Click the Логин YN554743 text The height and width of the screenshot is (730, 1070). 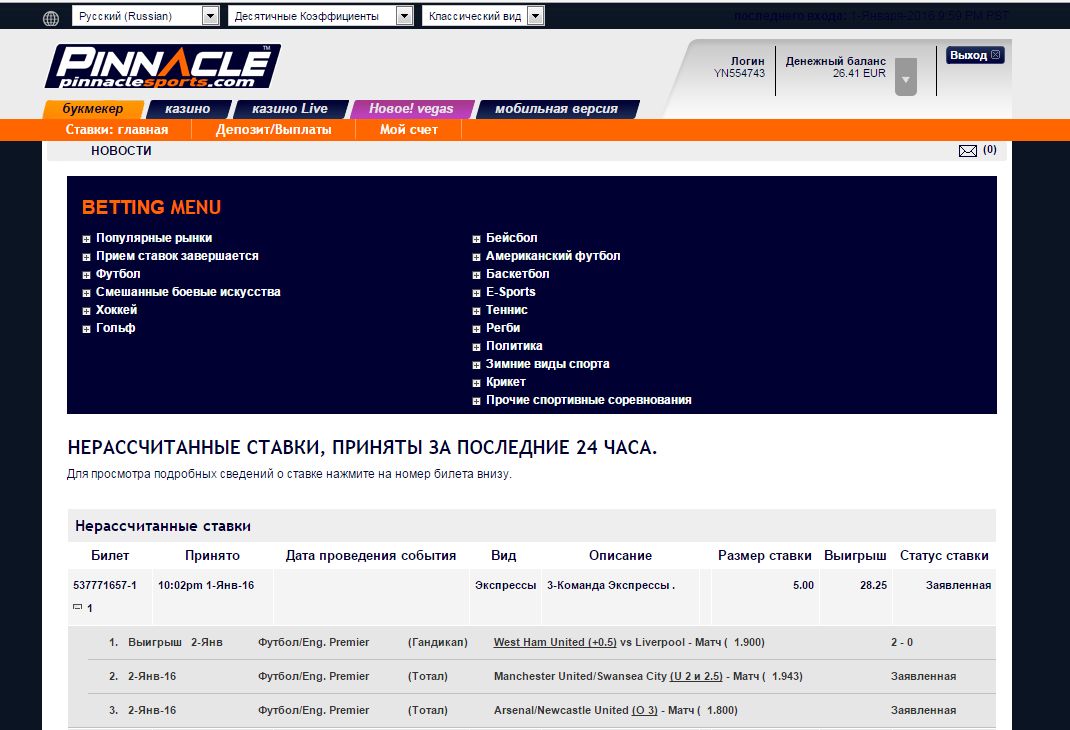tap(739, 67)
